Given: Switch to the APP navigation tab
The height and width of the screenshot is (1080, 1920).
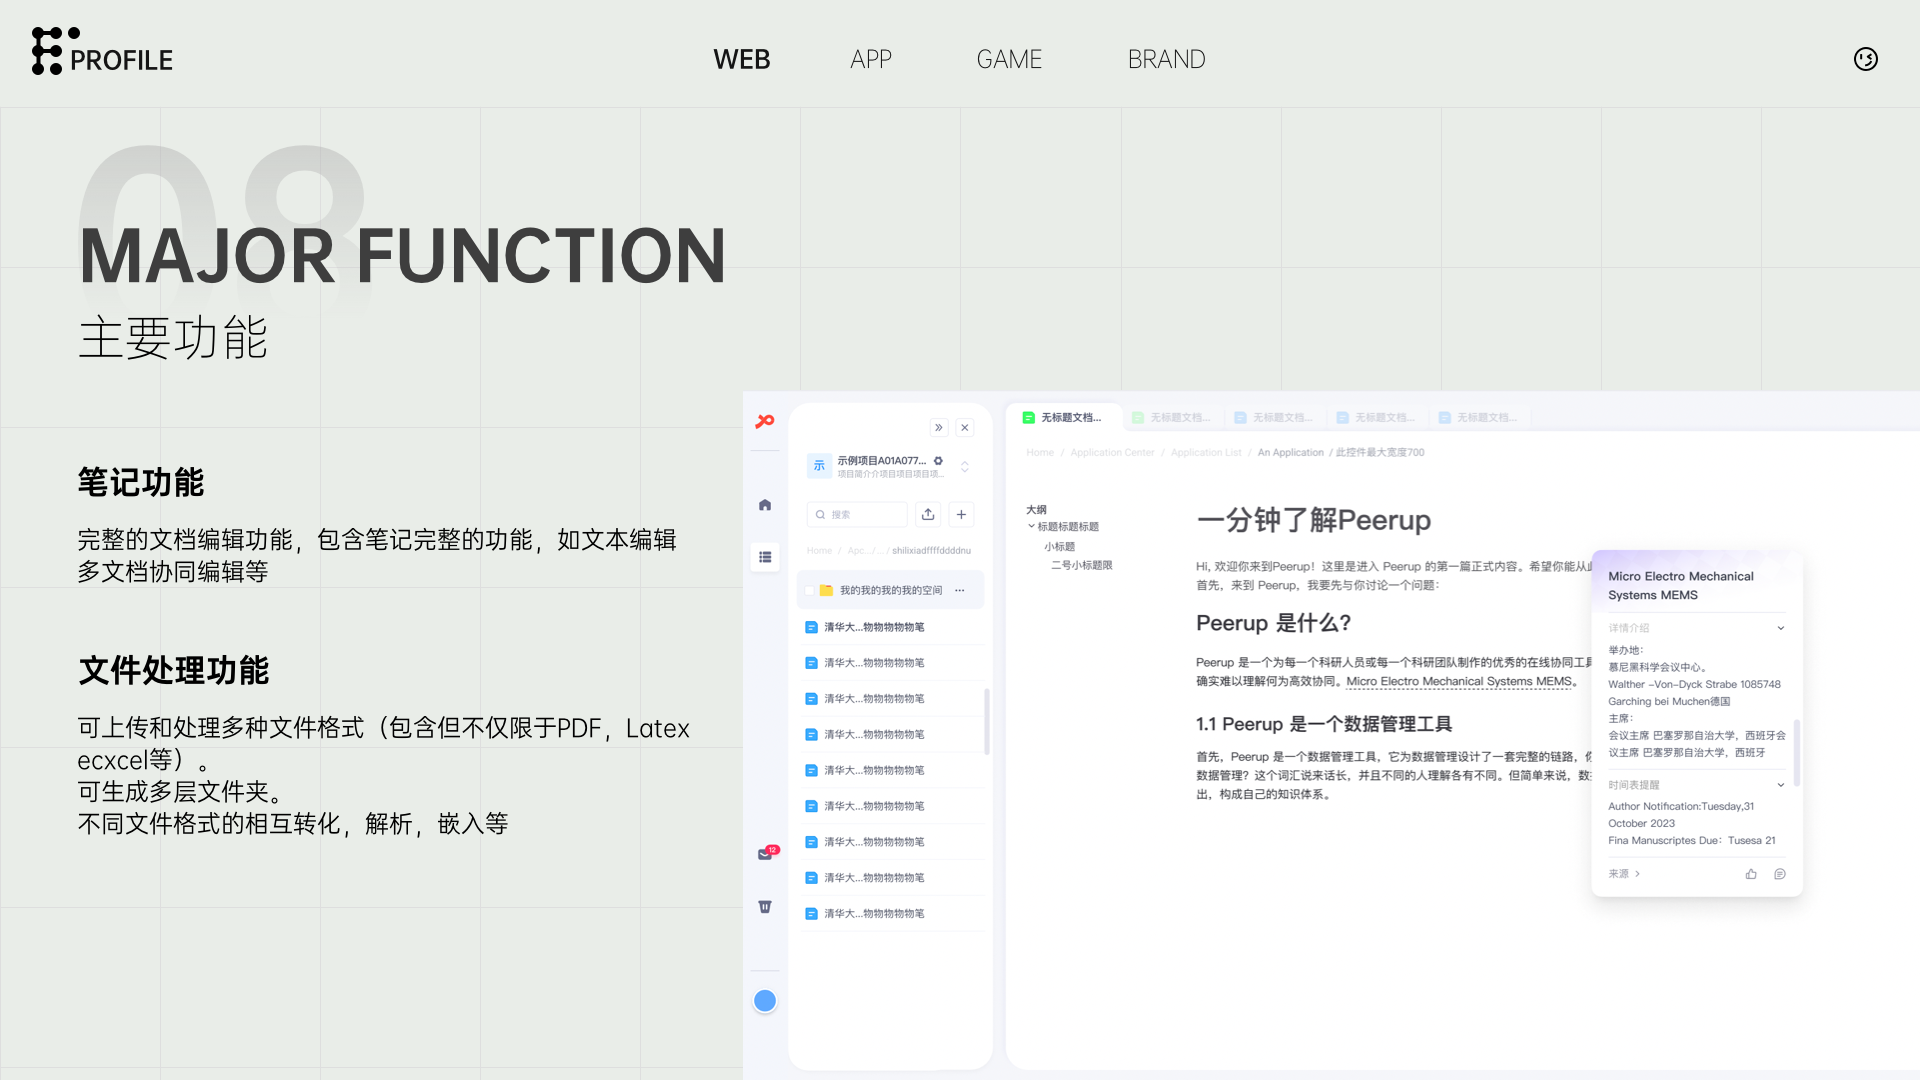Looking at the screenshot, I should pos(870,59).
